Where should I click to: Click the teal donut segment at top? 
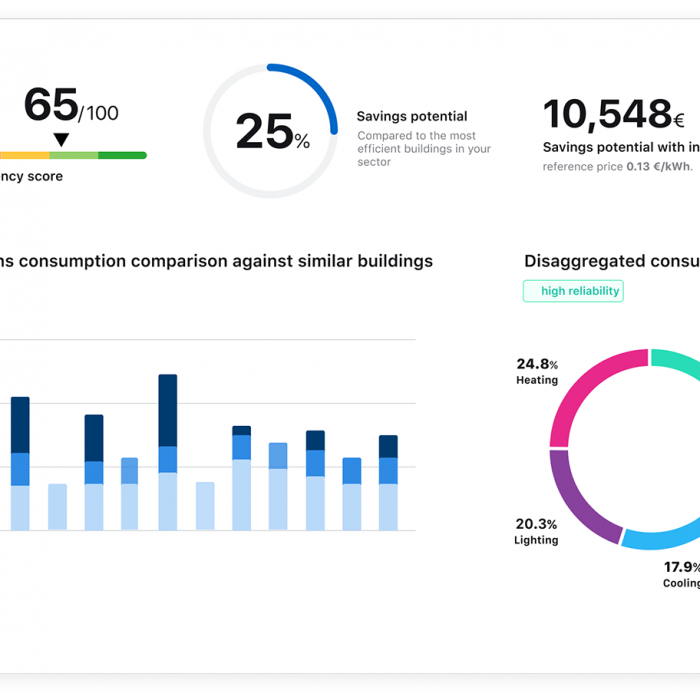click(675, 362)
